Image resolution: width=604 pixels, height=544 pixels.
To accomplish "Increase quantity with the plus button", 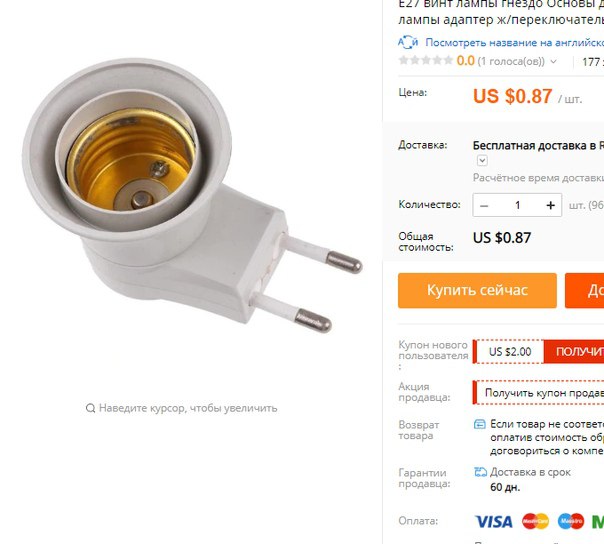I will 550,205.
